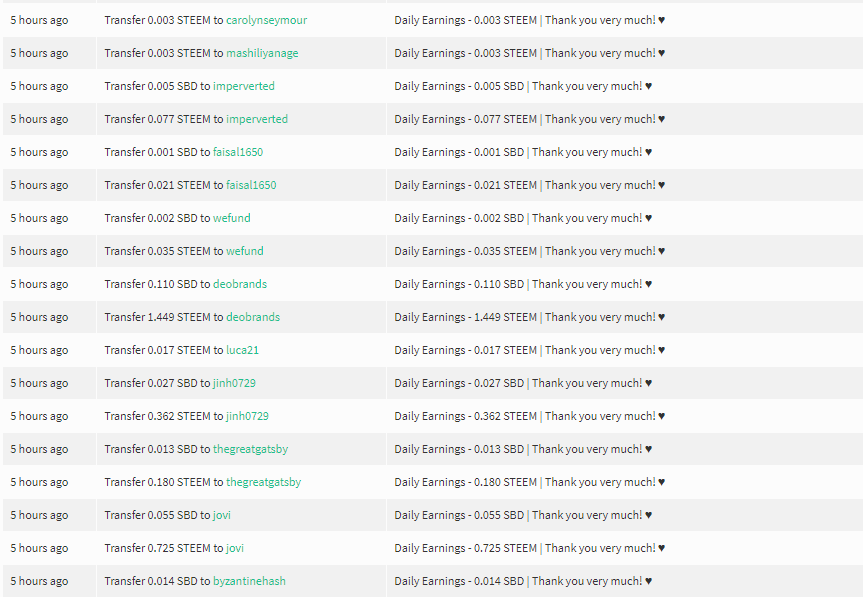This screenshot has height=597, width=863.
Task: Open mashiliyanage account link
Action: click(x=262, y=53)
